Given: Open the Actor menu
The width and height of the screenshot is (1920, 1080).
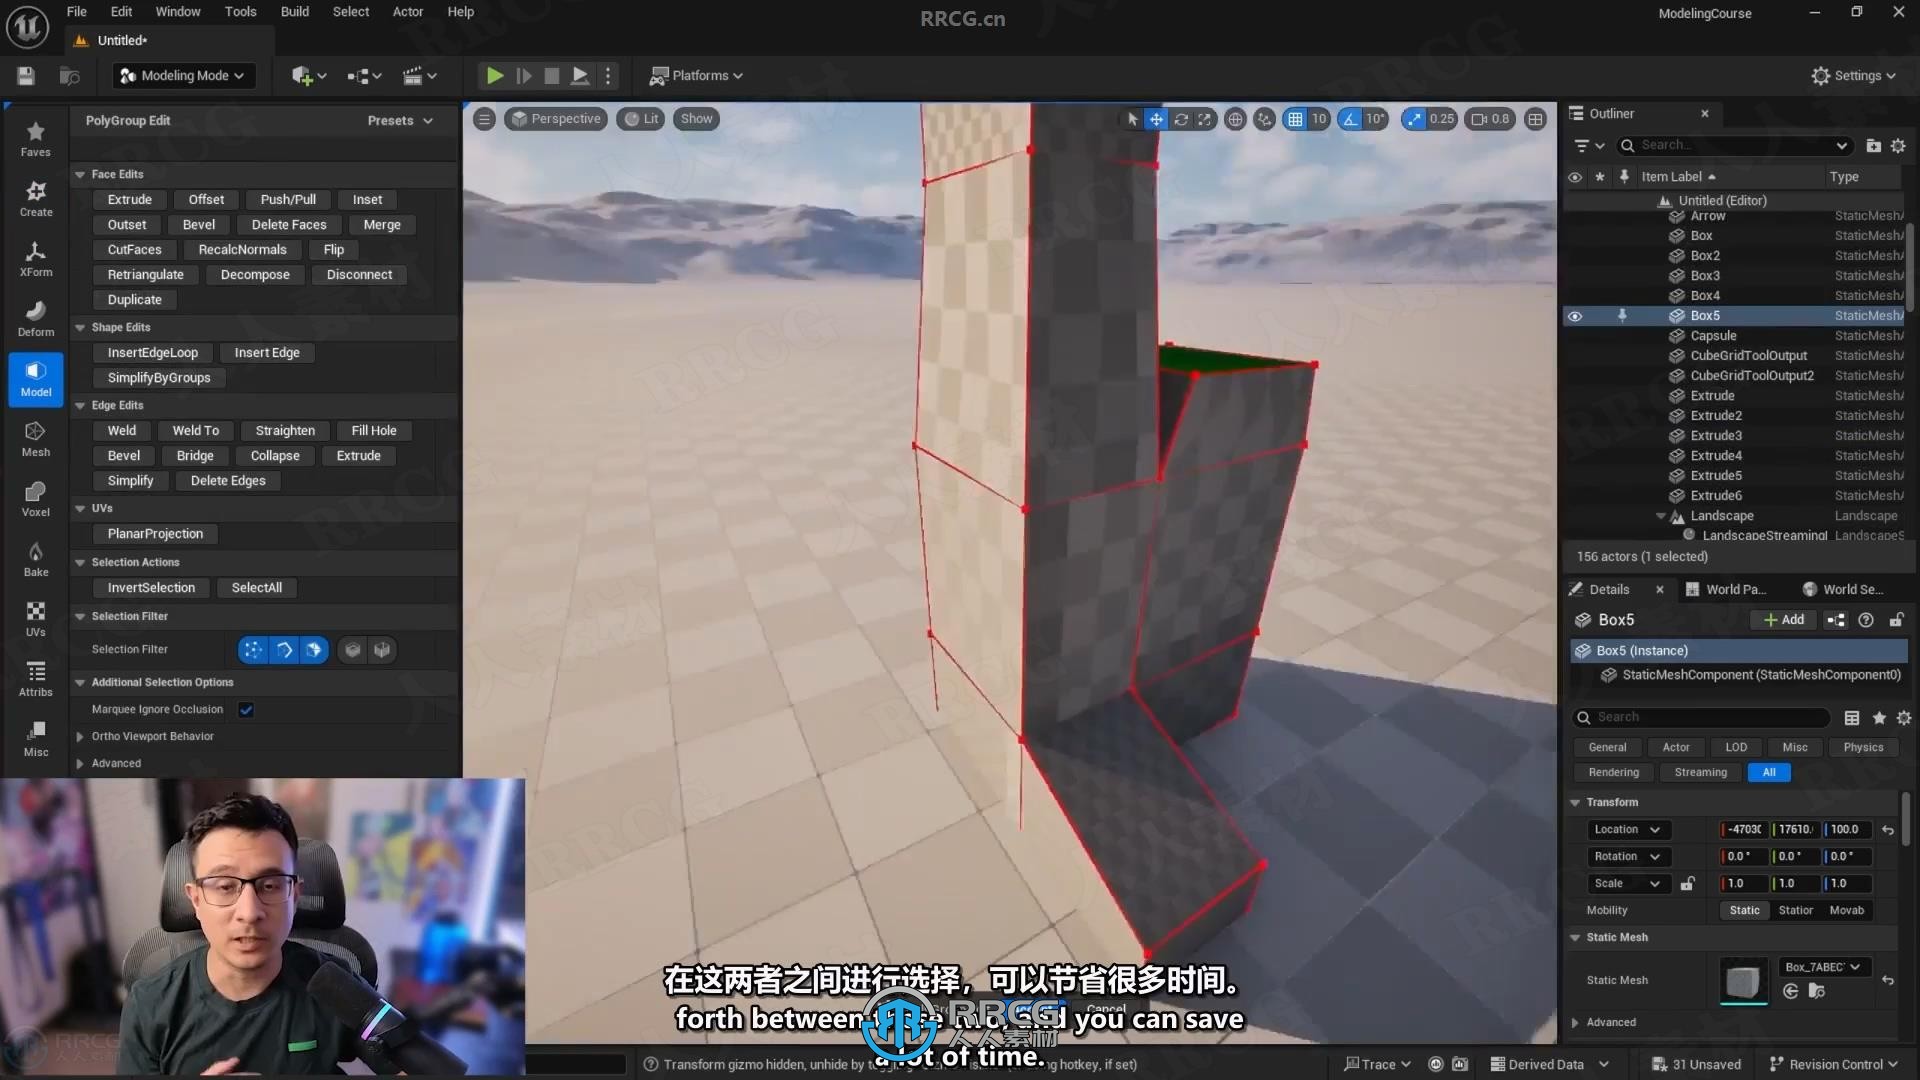Looking at the screenshot, I should (408, 12).
